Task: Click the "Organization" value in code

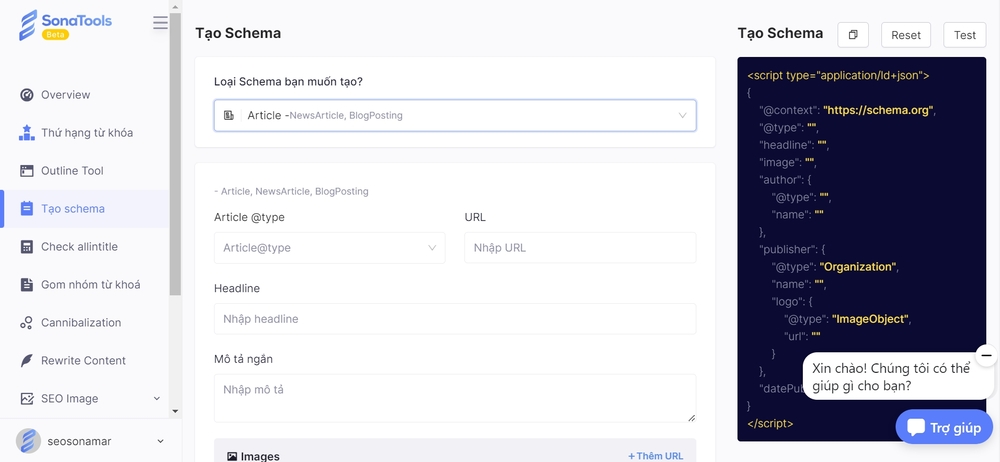Action: [x=858, y=267]
